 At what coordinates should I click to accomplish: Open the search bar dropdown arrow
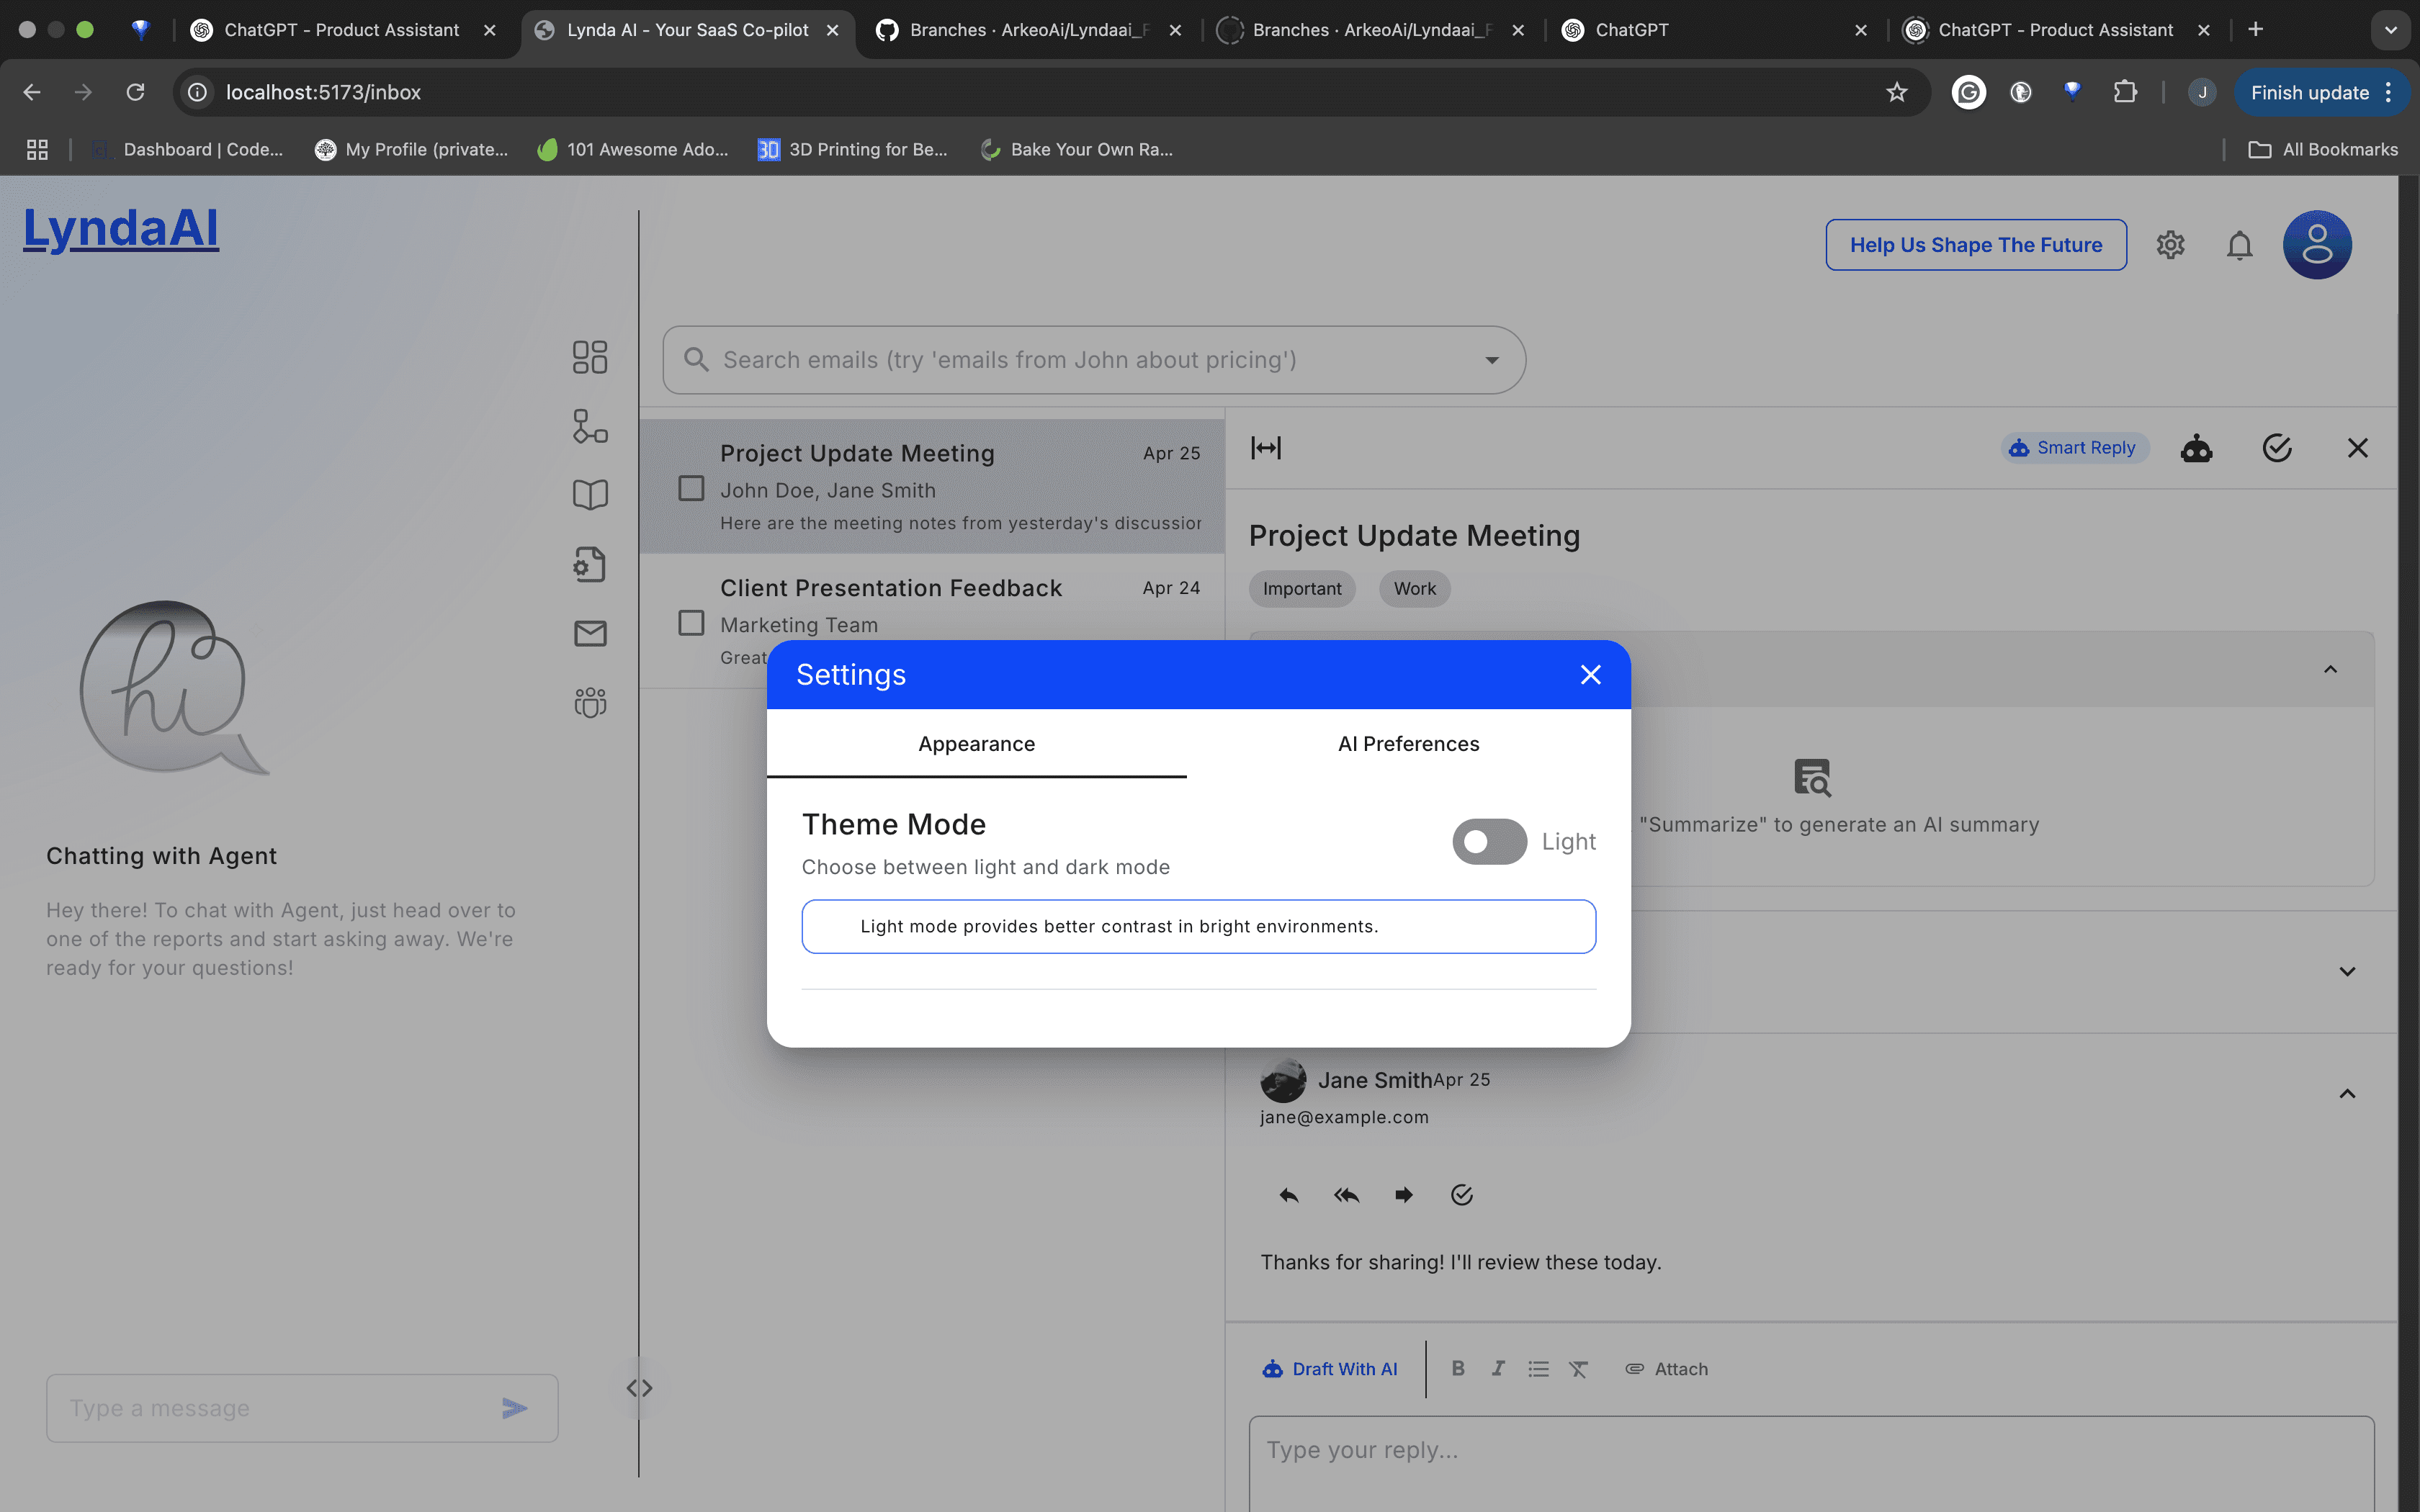[1492, 360]
